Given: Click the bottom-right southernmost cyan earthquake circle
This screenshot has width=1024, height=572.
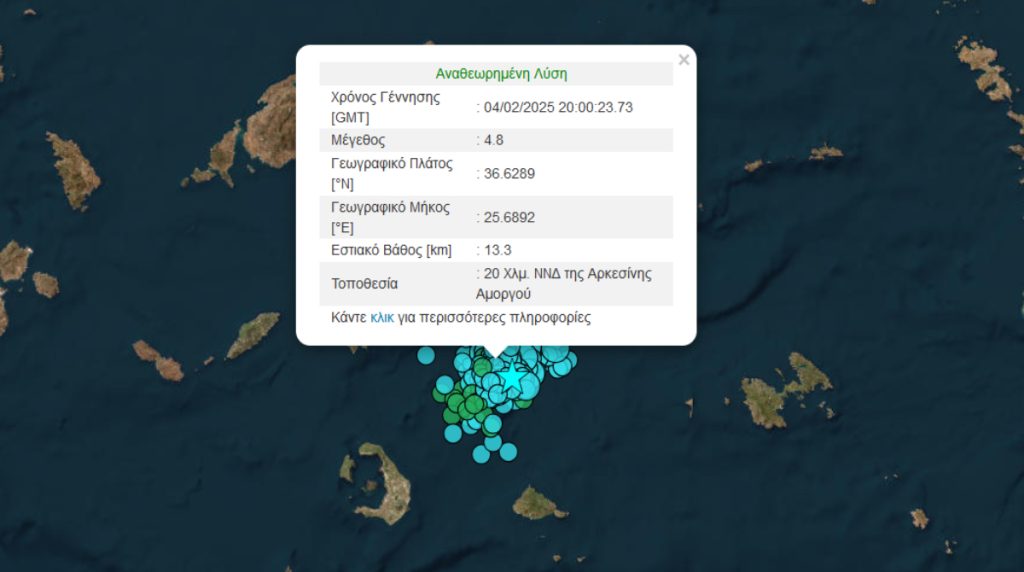Looking at the screenshot, I should click(x=508, y=452).
